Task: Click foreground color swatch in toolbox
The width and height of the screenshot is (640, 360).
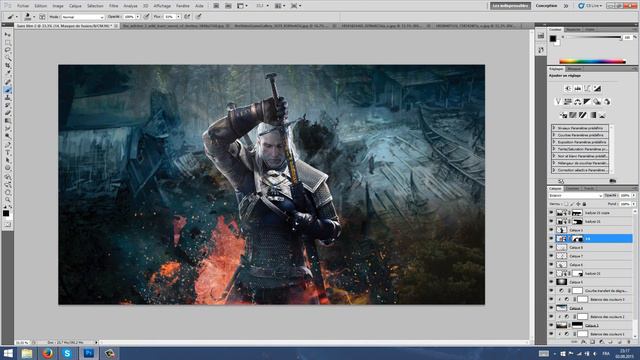Action: pyautogui.click(x=6, y=213)
